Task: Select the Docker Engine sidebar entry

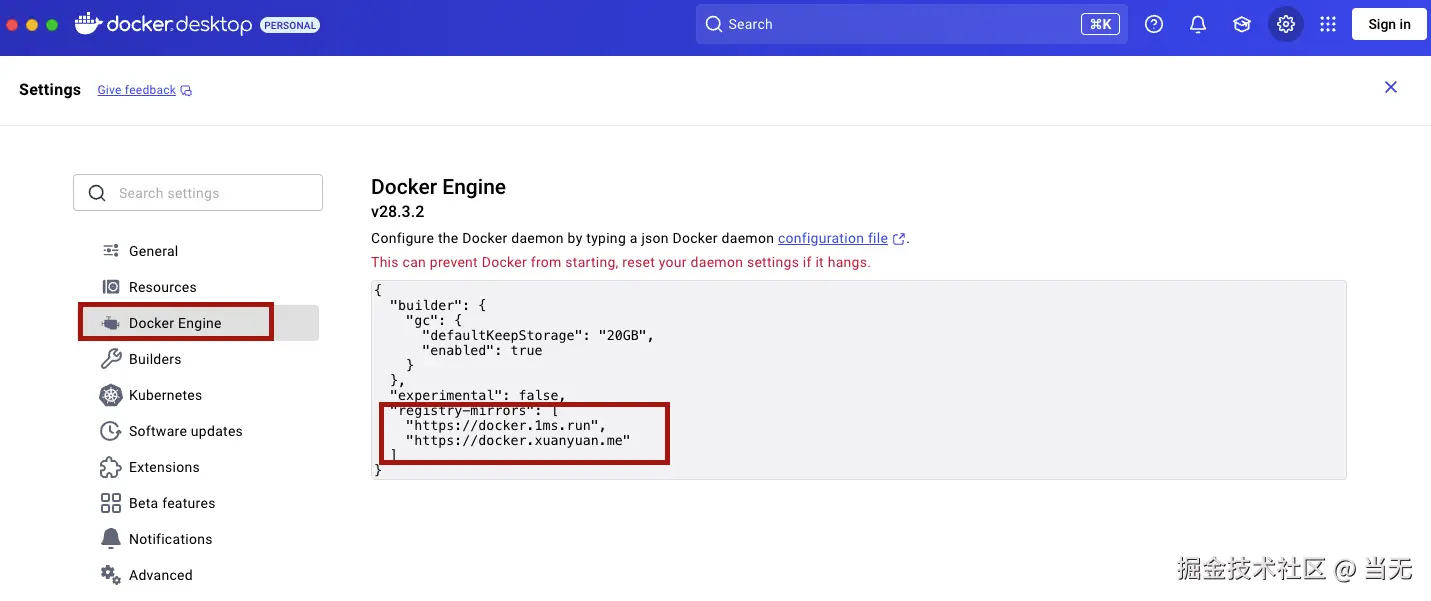Action: tap(176, 322)
